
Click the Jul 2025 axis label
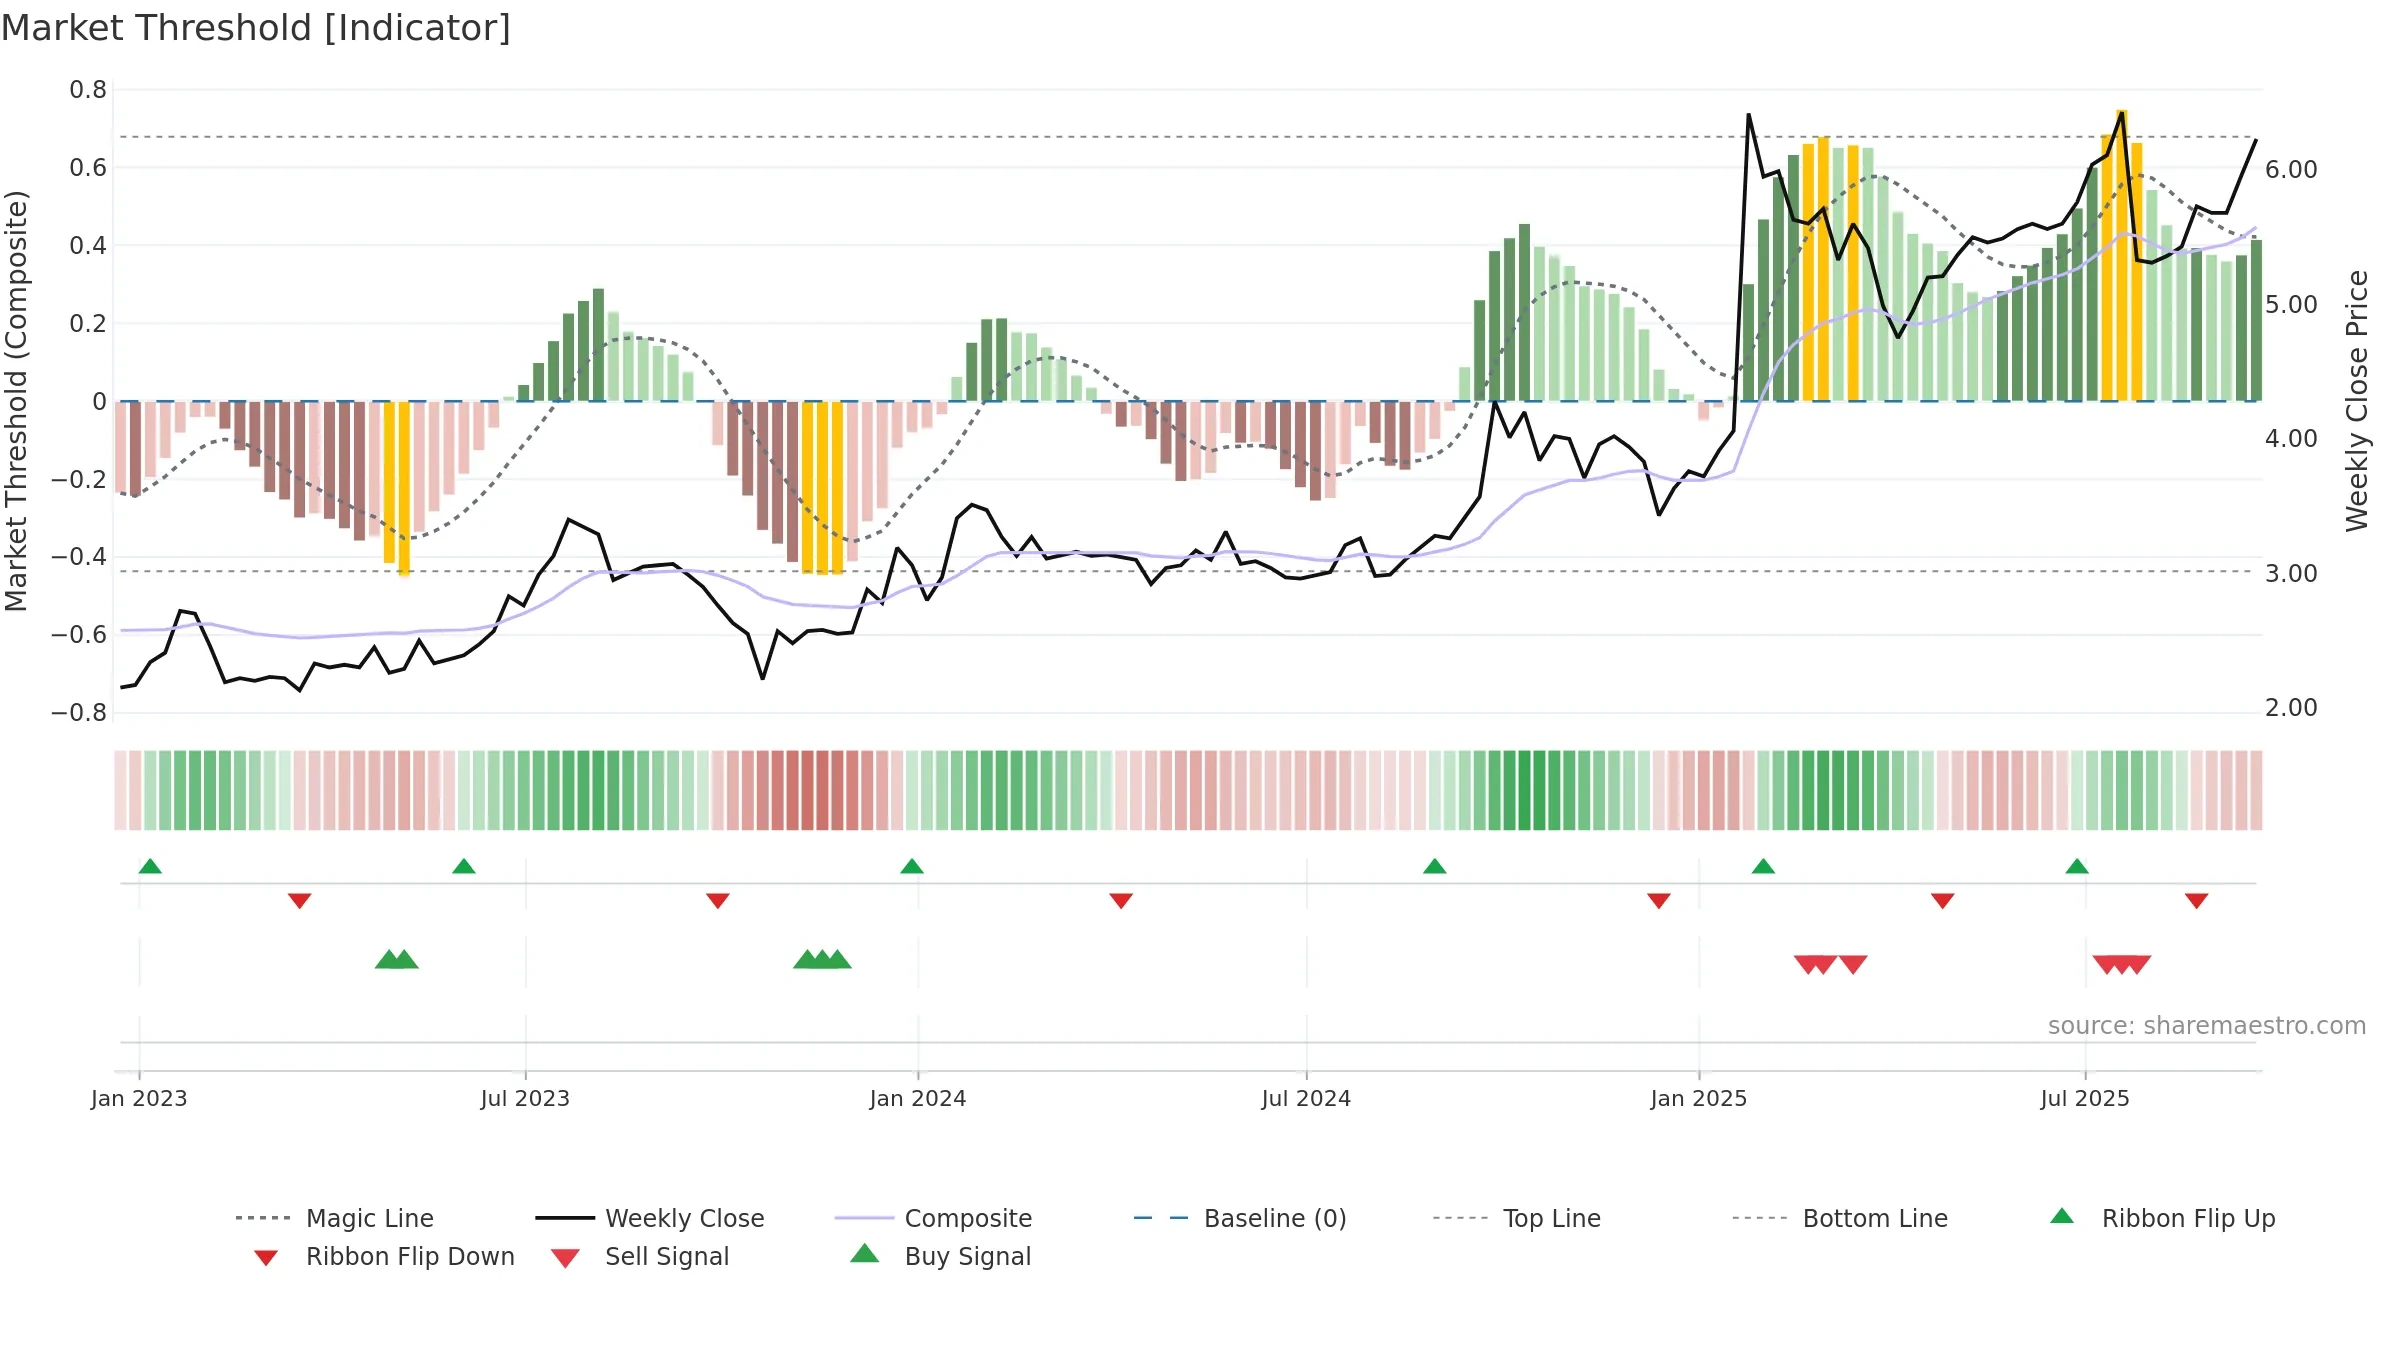[2085, 1098]
